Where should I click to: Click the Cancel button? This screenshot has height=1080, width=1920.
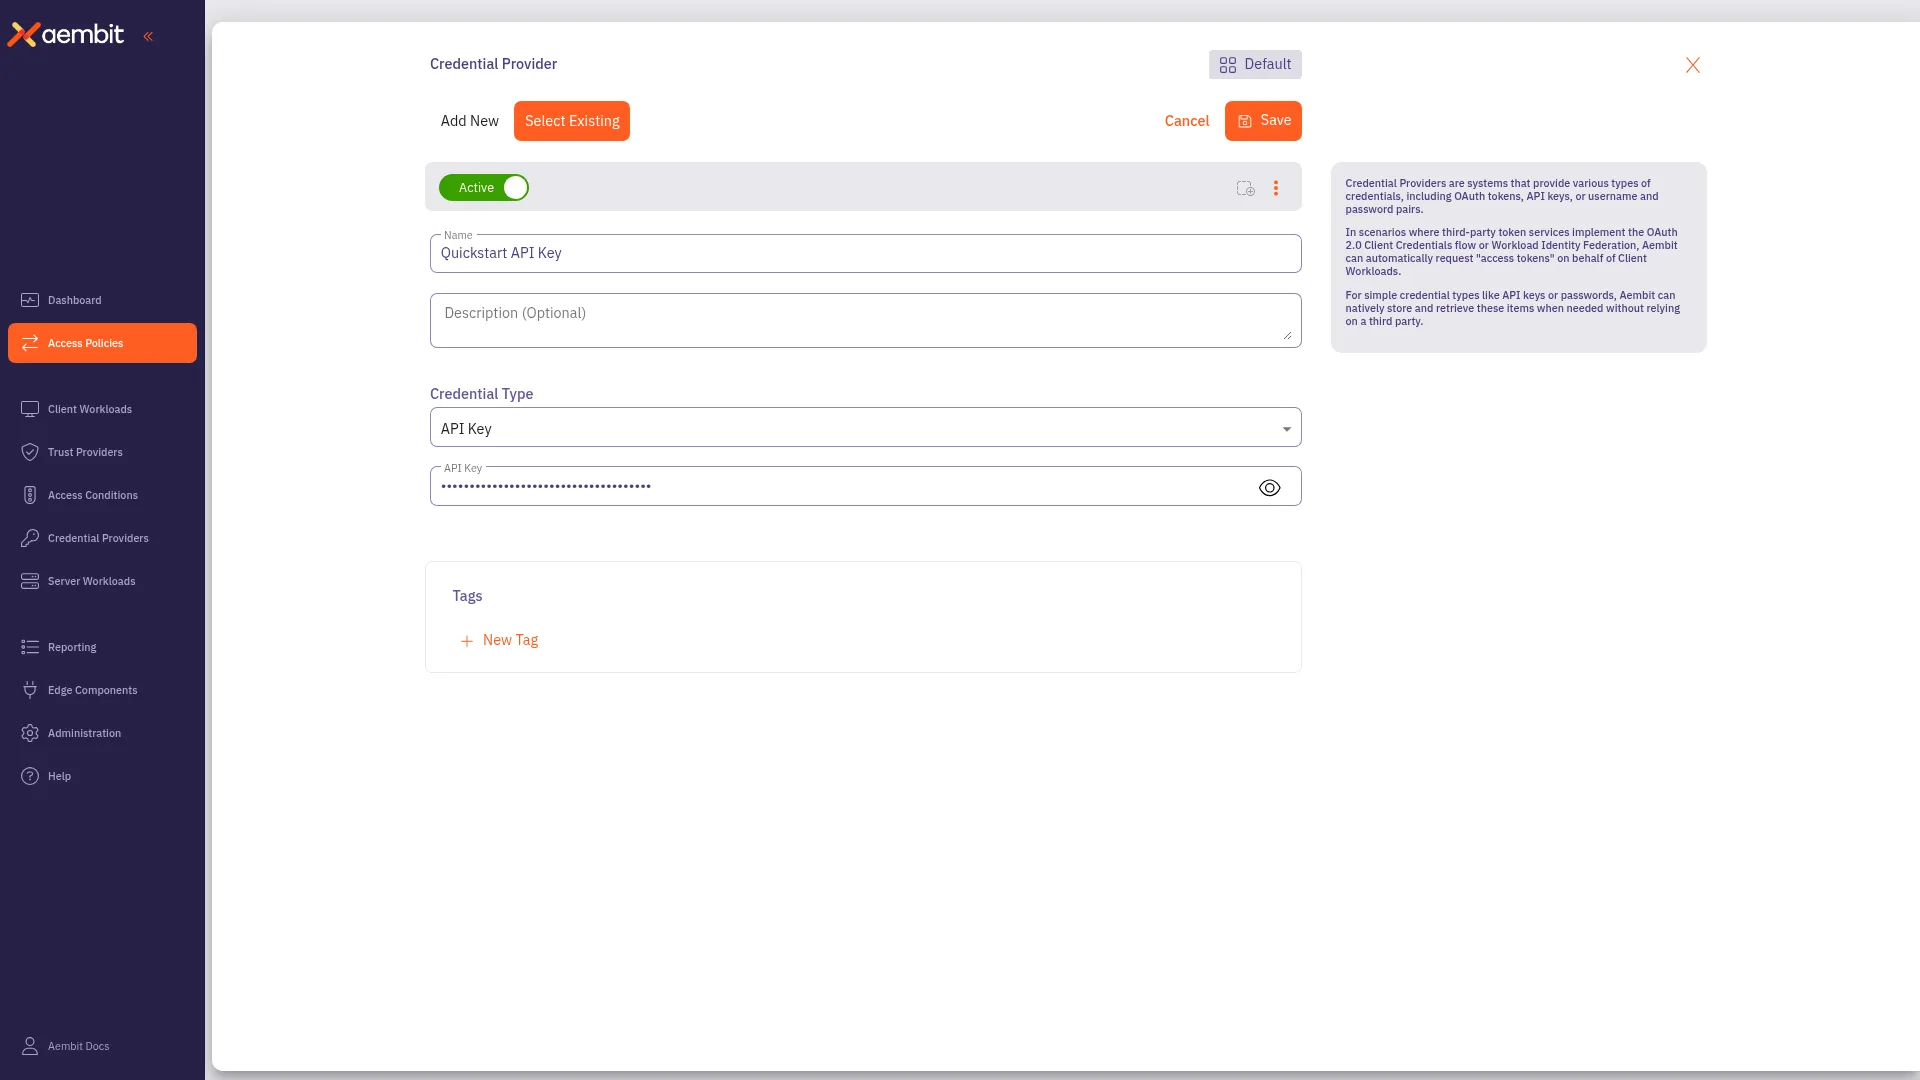[1187, 121]
